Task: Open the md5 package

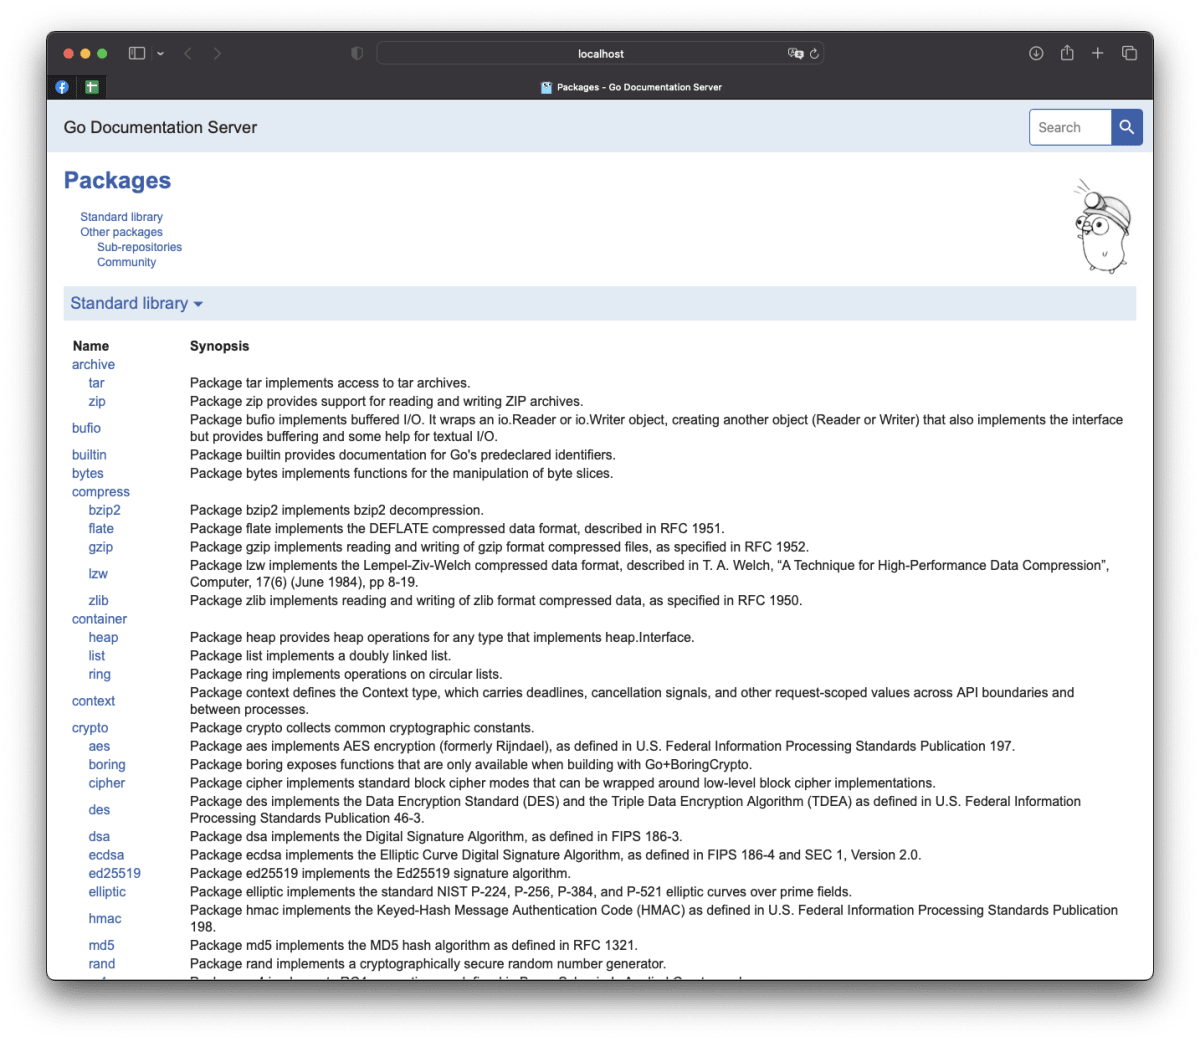Action: tap(101, 946)
